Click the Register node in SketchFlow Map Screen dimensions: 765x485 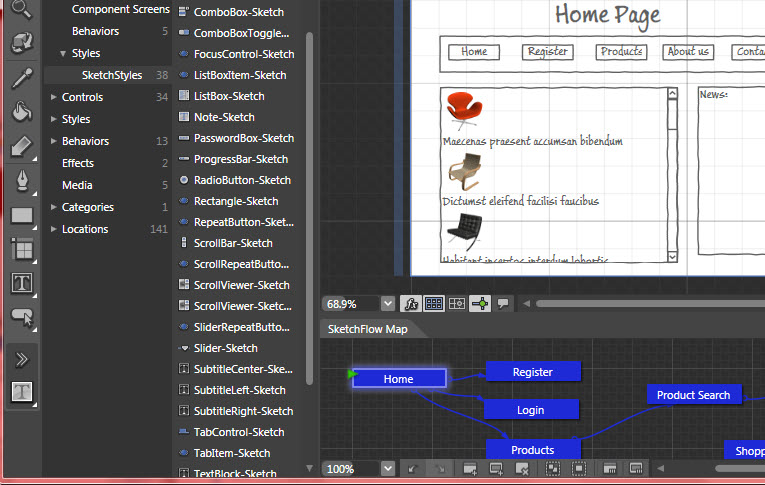click(532, 372)
